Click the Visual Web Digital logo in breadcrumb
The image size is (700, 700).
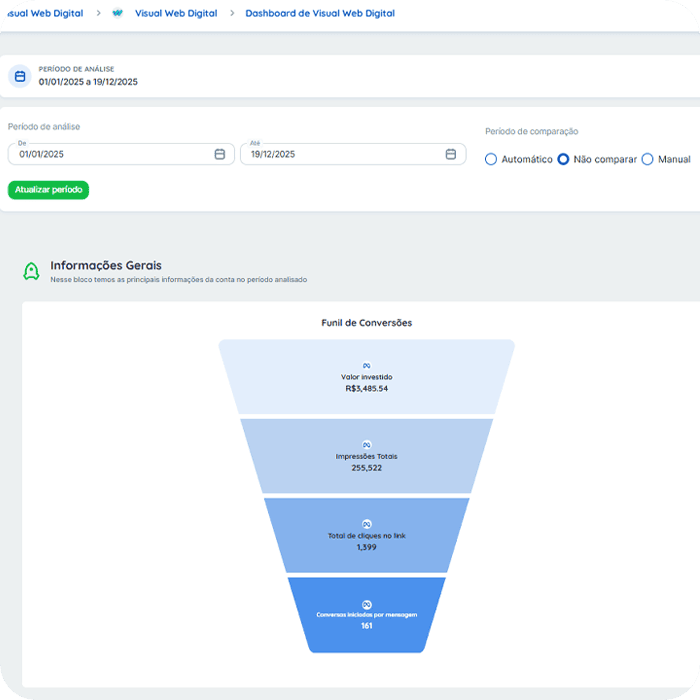tap(118, 13)
